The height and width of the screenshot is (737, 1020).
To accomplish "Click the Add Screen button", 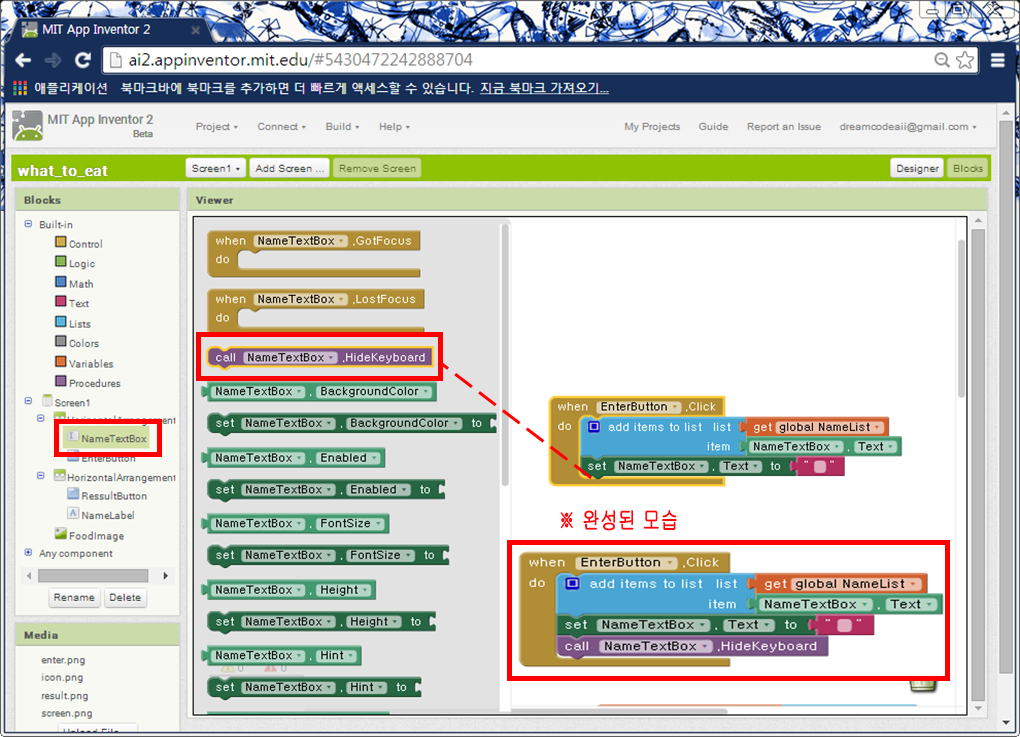I will point(289,168).
